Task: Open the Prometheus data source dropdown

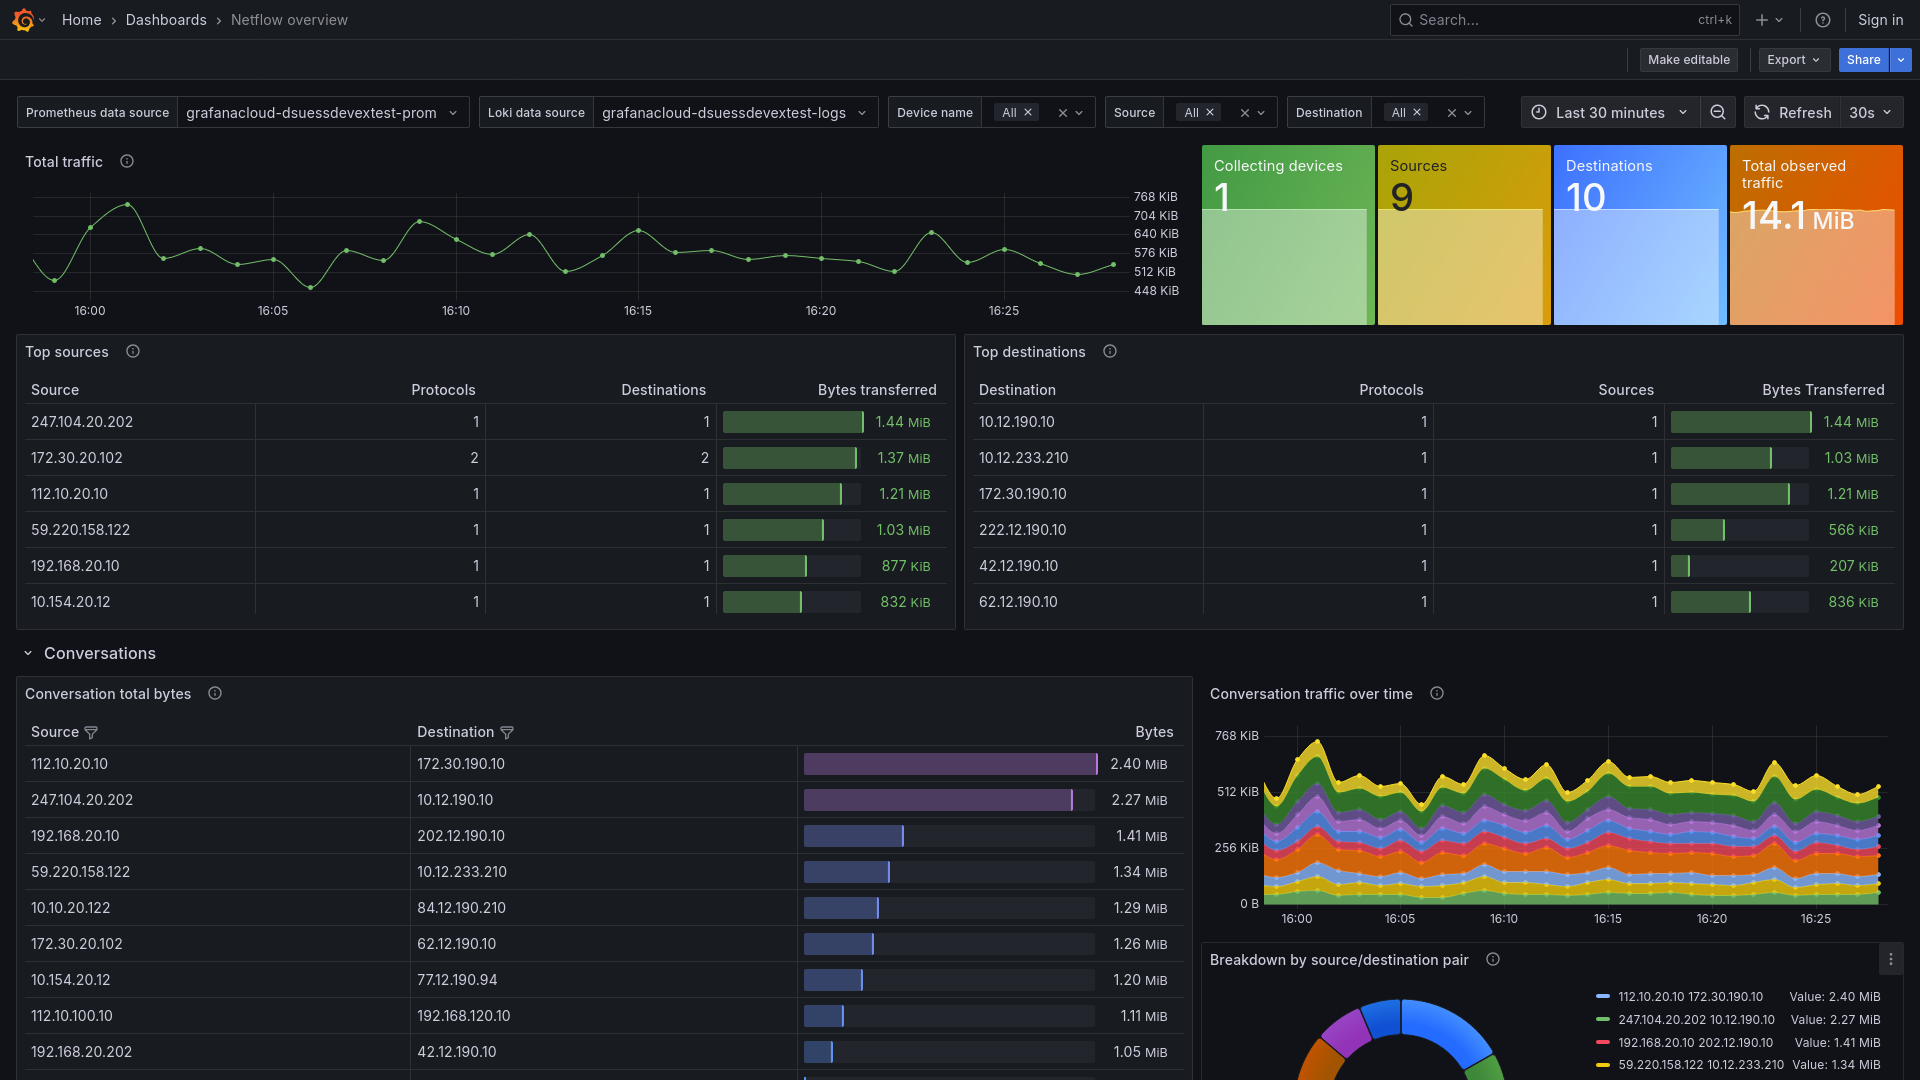Action: [322, 112]
